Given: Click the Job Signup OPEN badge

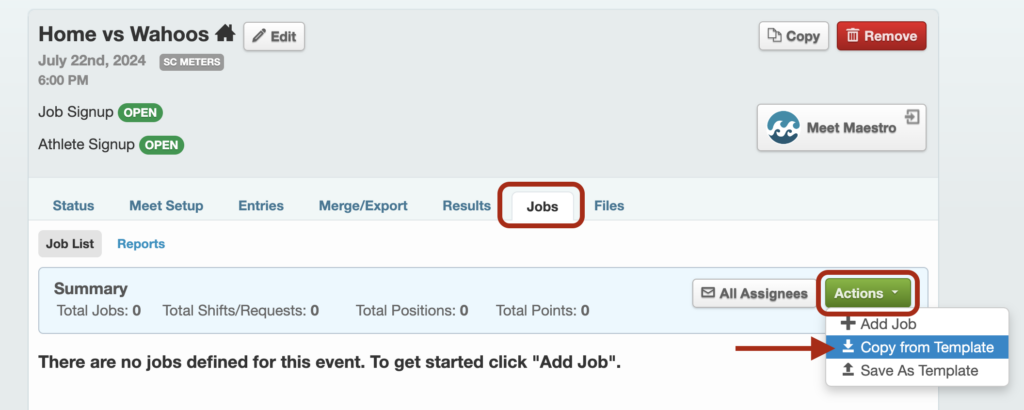Looking at the screenshot, I should click(140, 113).
